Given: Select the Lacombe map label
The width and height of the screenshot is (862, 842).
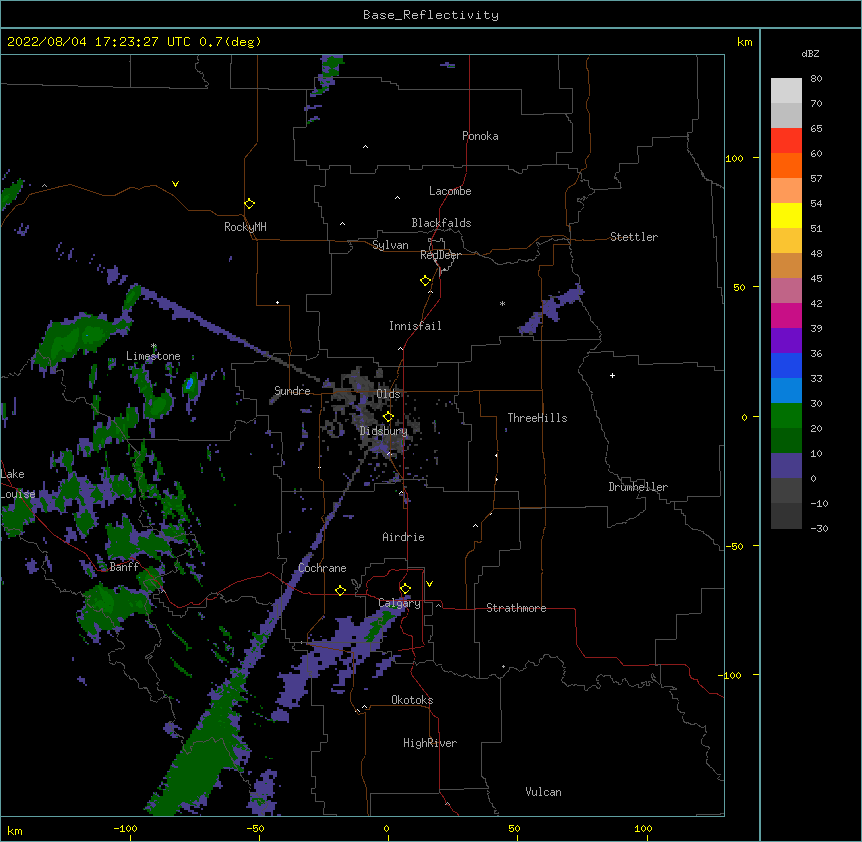Looking at the screenshot, I should pos(450,191).
